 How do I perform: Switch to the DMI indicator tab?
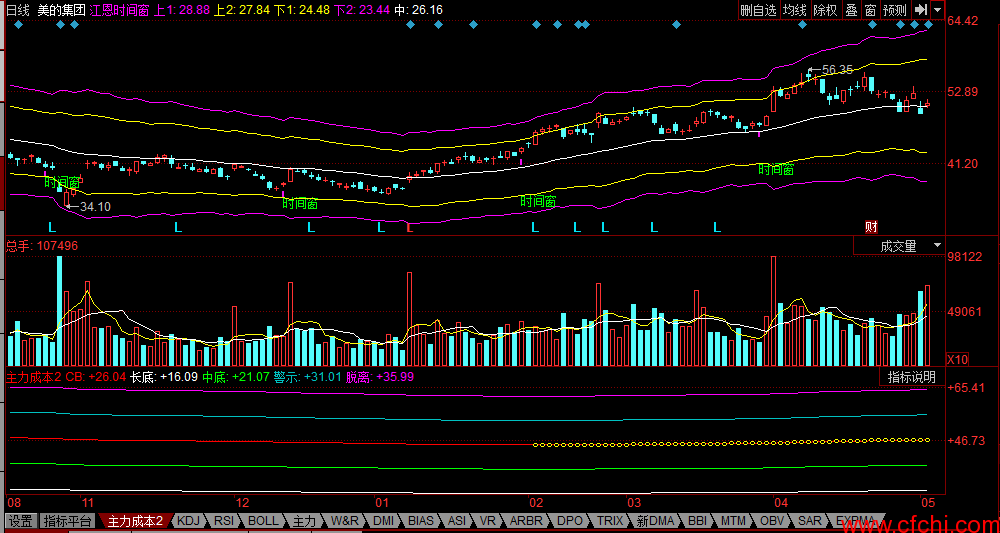[383, 521]
